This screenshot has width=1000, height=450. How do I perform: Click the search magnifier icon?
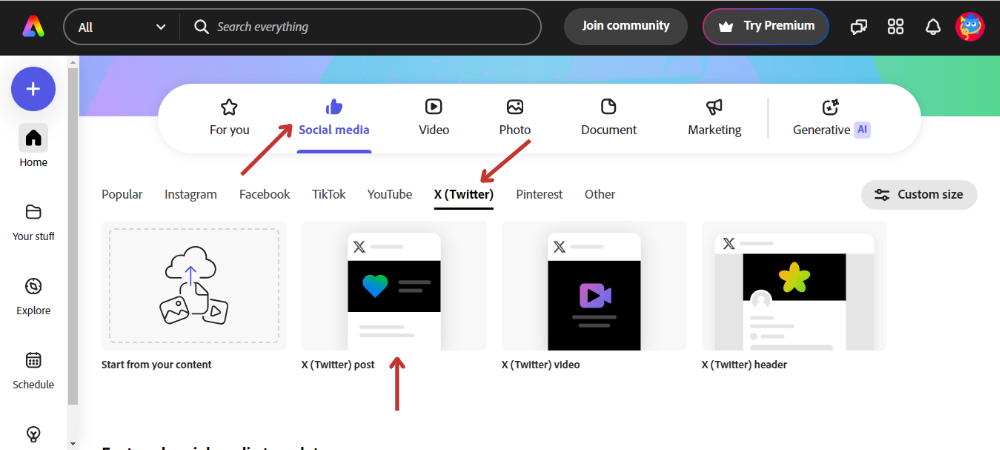click(202, 27)
